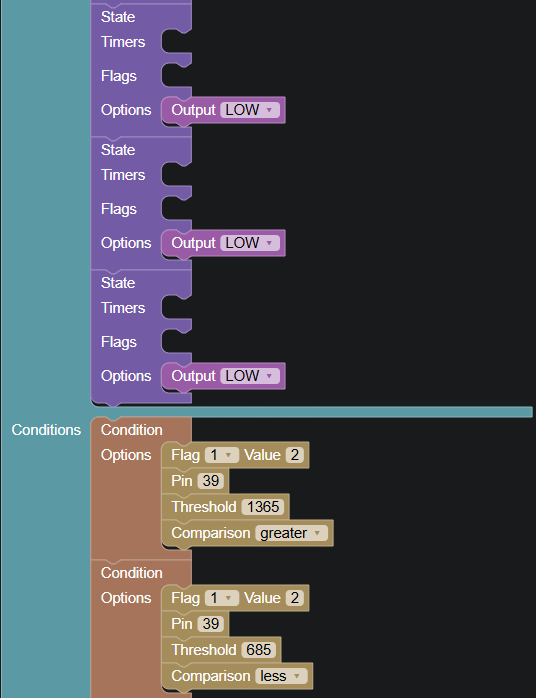The width and height of the screenshot is (536, 698).
Task: Edit the Pin 39 field in the first condition
Action: (x=211, y=481)
